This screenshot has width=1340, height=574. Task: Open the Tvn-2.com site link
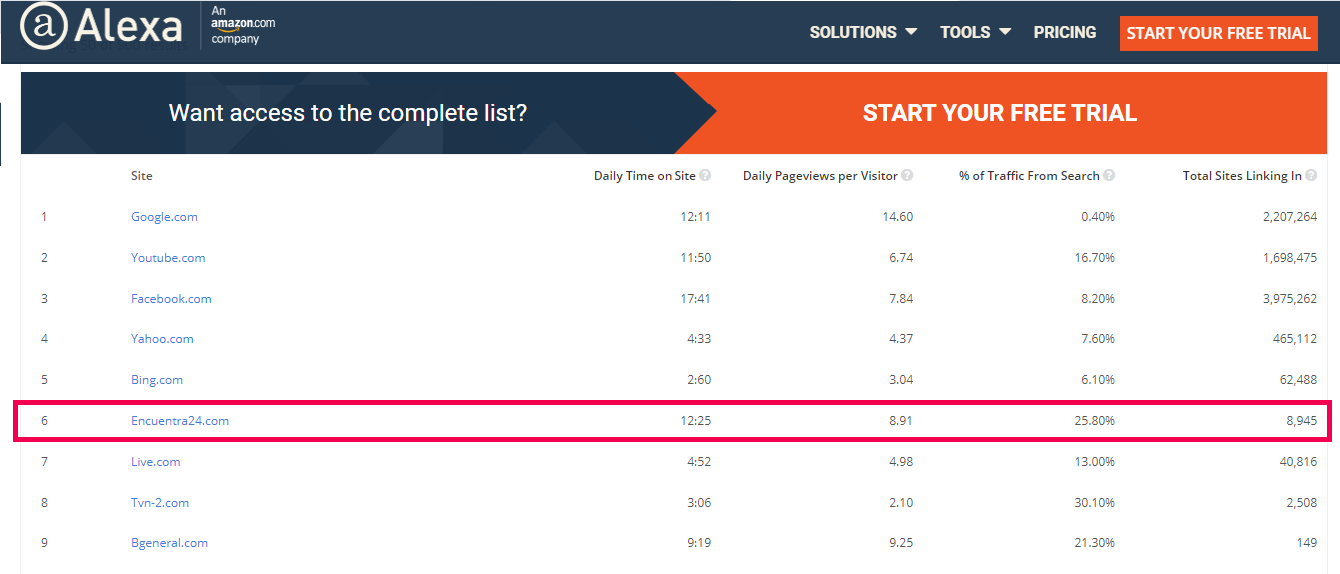click(160, 503)
